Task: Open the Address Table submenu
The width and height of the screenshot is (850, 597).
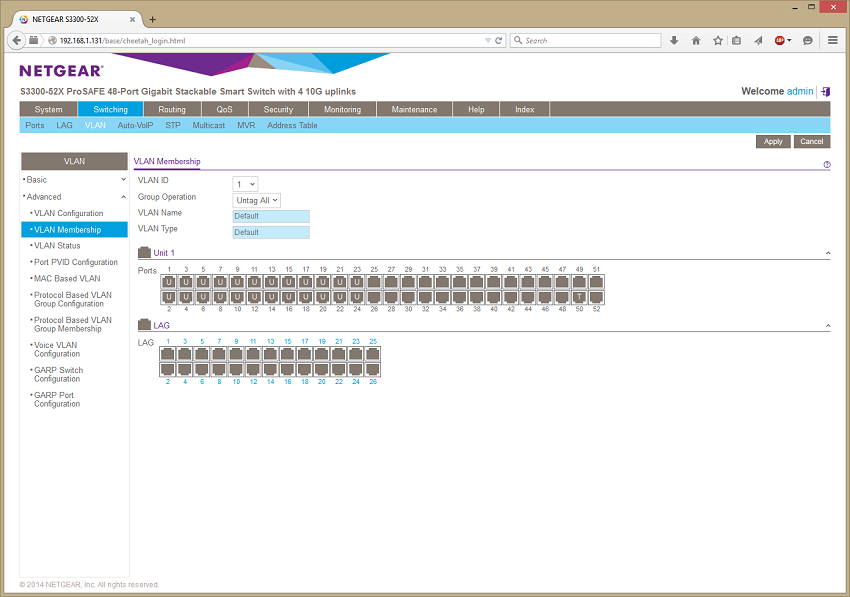Action: point(292,125)
